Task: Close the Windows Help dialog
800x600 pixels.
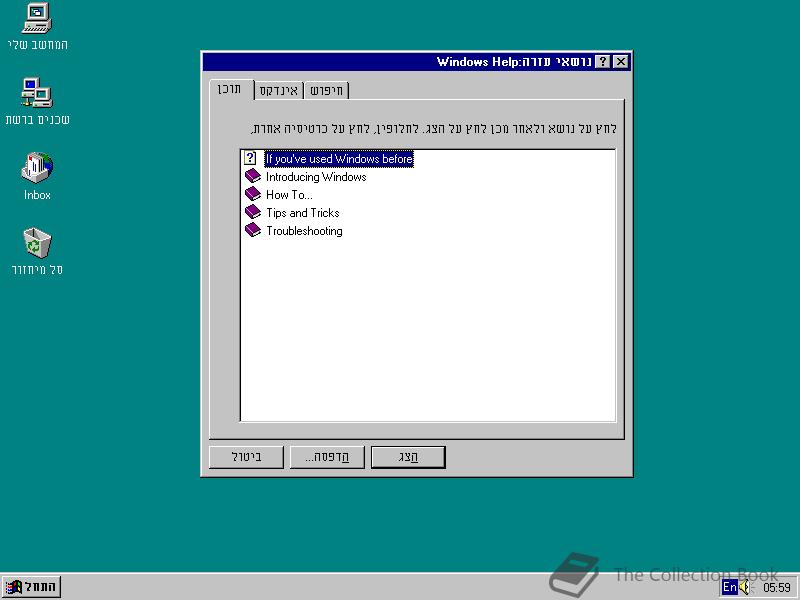Action: 620,62
